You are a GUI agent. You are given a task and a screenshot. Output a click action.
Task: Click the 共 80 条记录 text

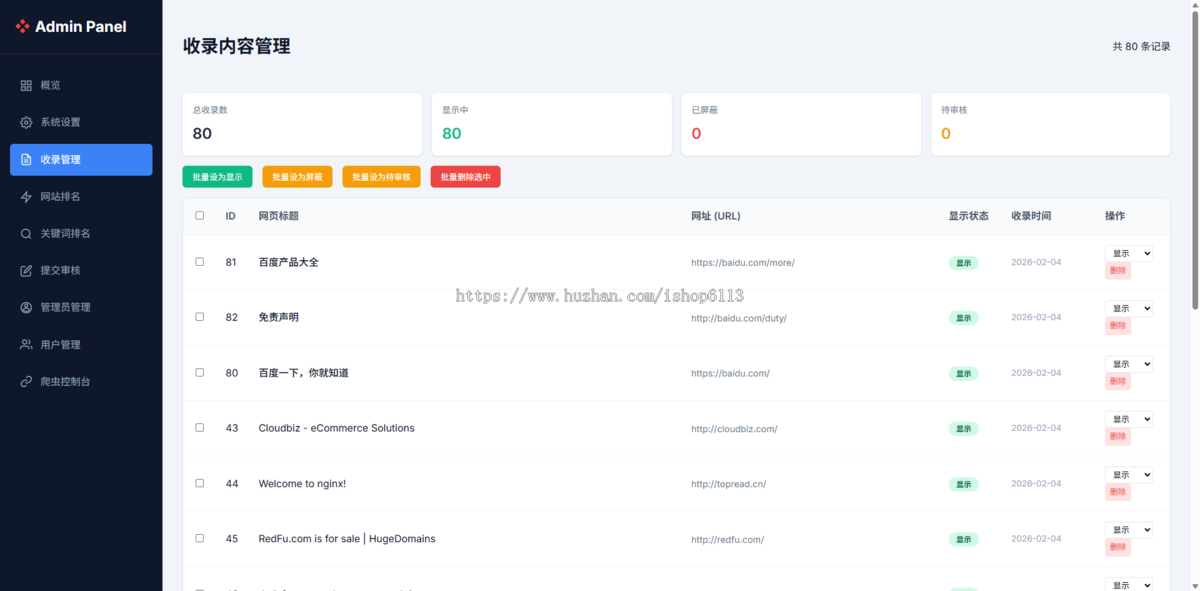[x=1141, y=46]
